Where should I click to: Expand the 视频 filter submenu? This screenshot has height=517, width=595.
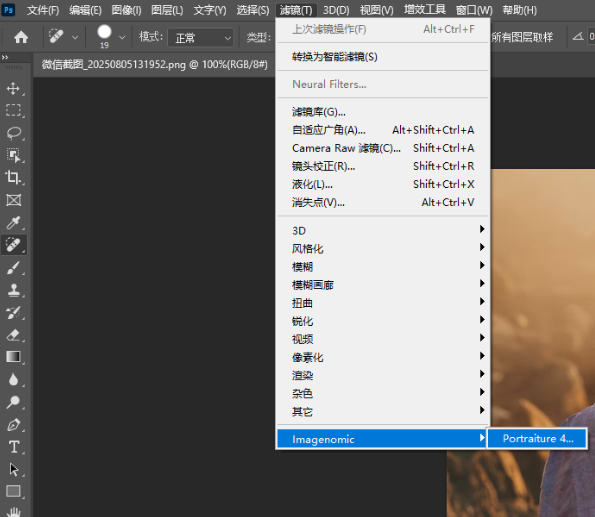point(383,339)
